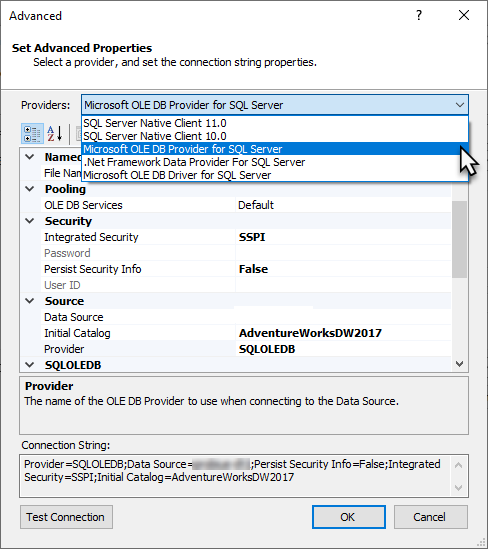Switch to Categorized property view

point(32,134)
